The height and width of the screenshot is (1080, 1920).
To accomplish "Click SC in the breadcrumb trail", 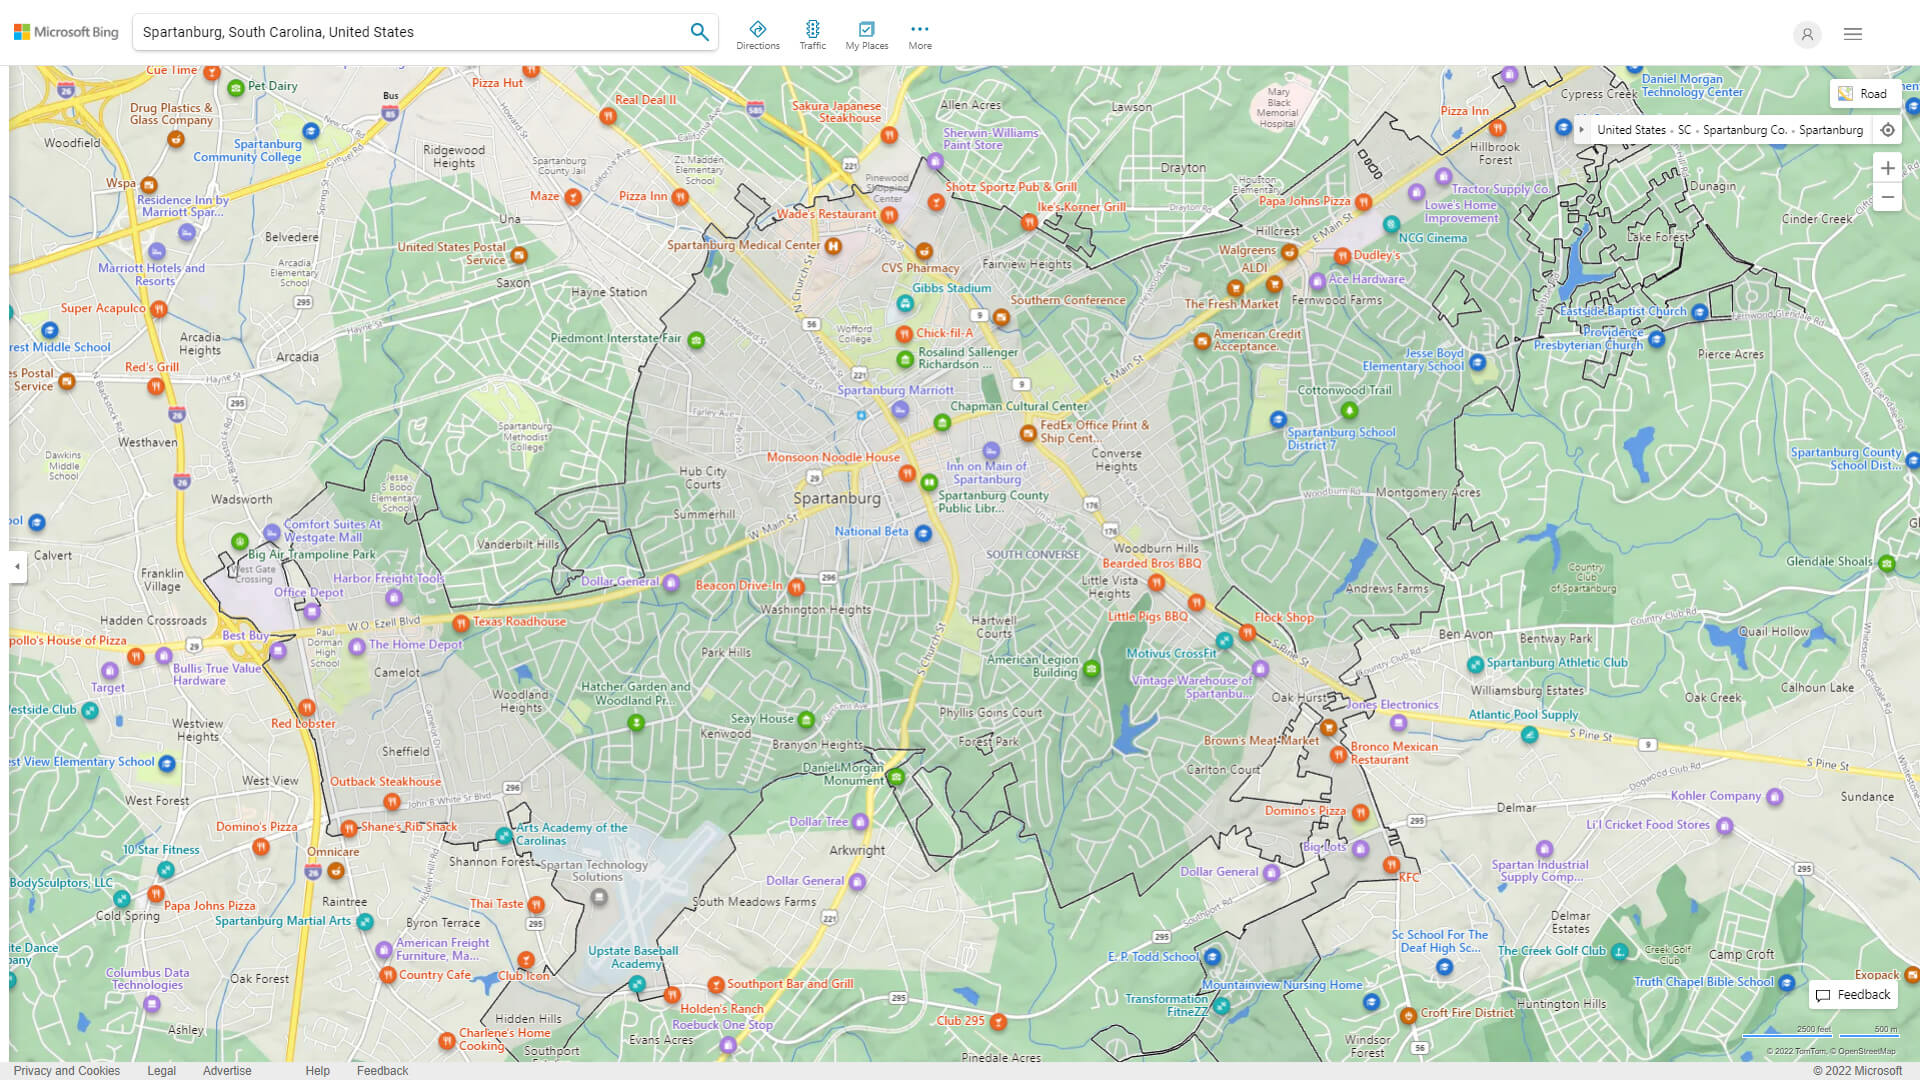I will (x=1685, y=130).
